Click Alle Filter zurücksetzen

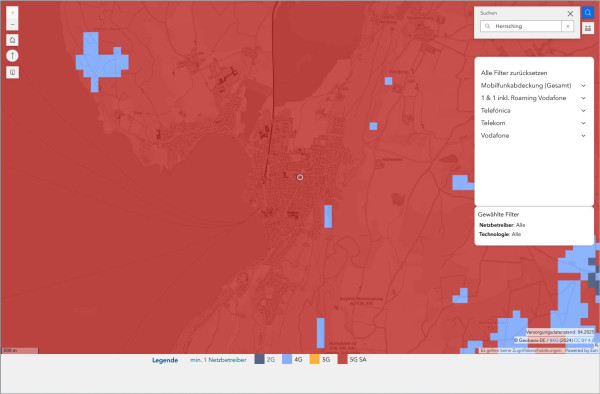click(x=514, y=73)
